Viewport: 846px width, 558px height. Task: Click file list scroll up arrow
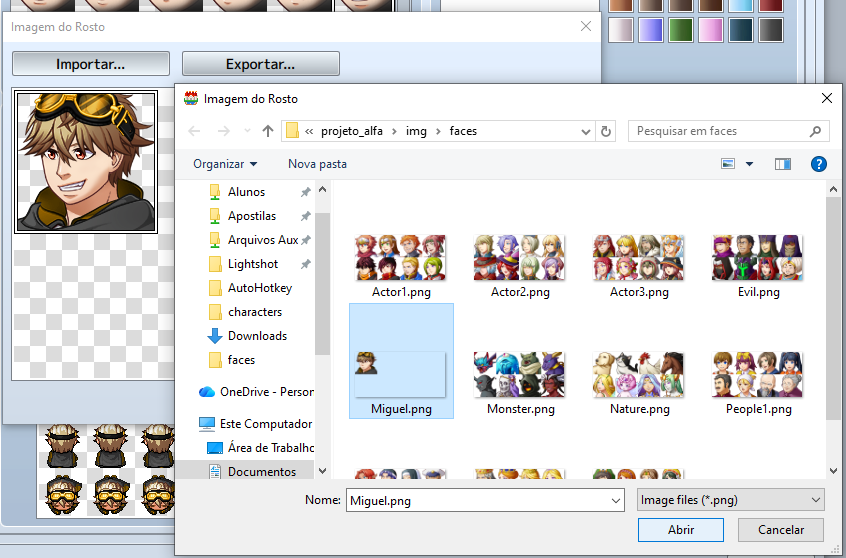(833, 189)
